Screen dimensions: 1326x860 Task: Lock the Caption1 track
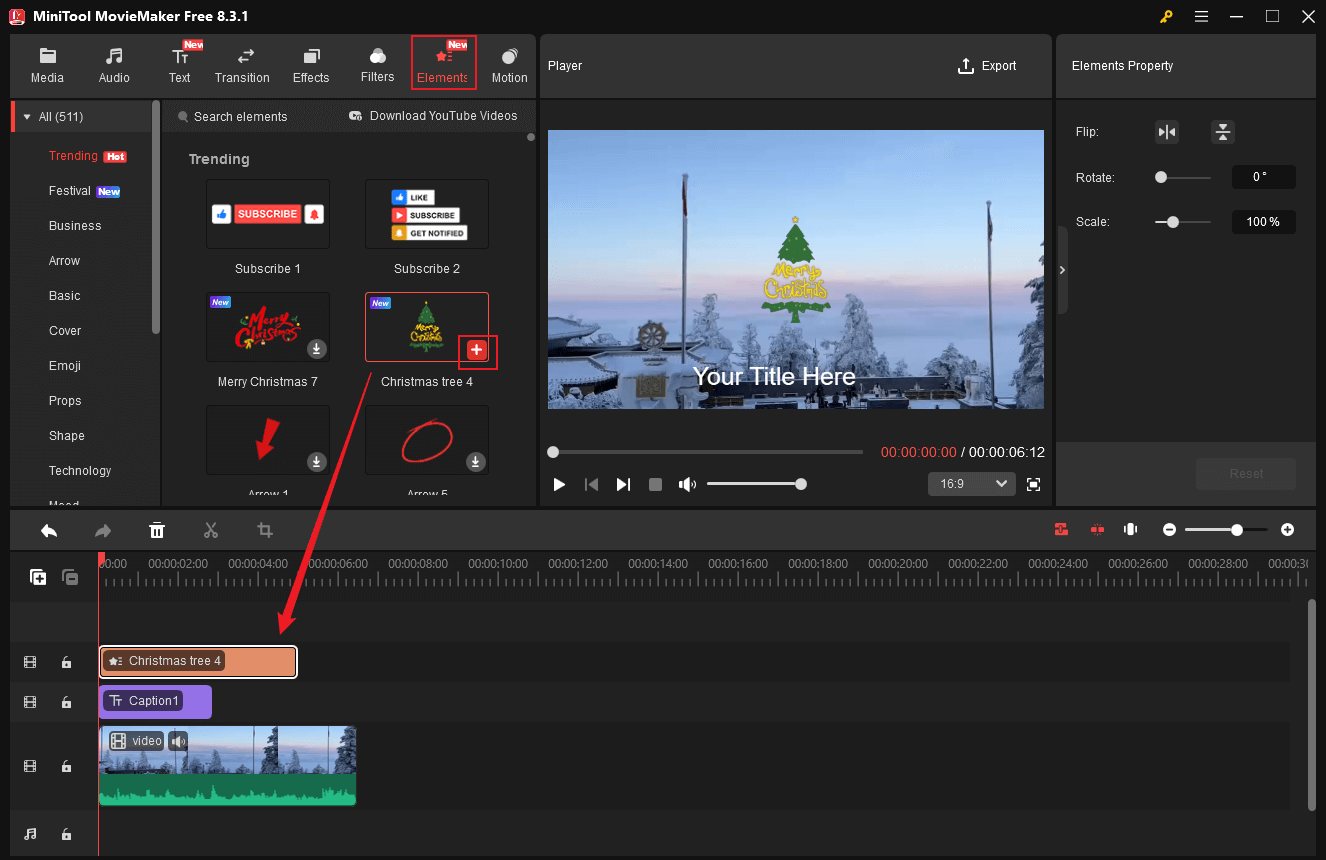coord(66,702)
